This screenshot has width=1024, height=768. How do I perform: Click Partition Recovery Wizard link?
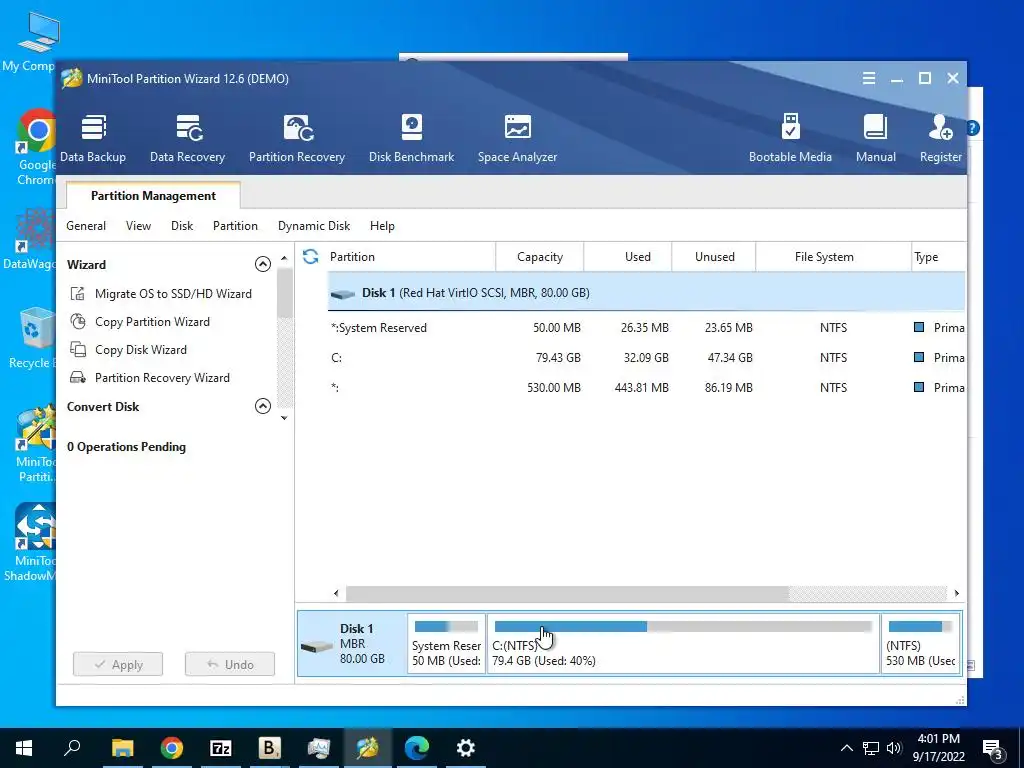[x=162, y=378]
